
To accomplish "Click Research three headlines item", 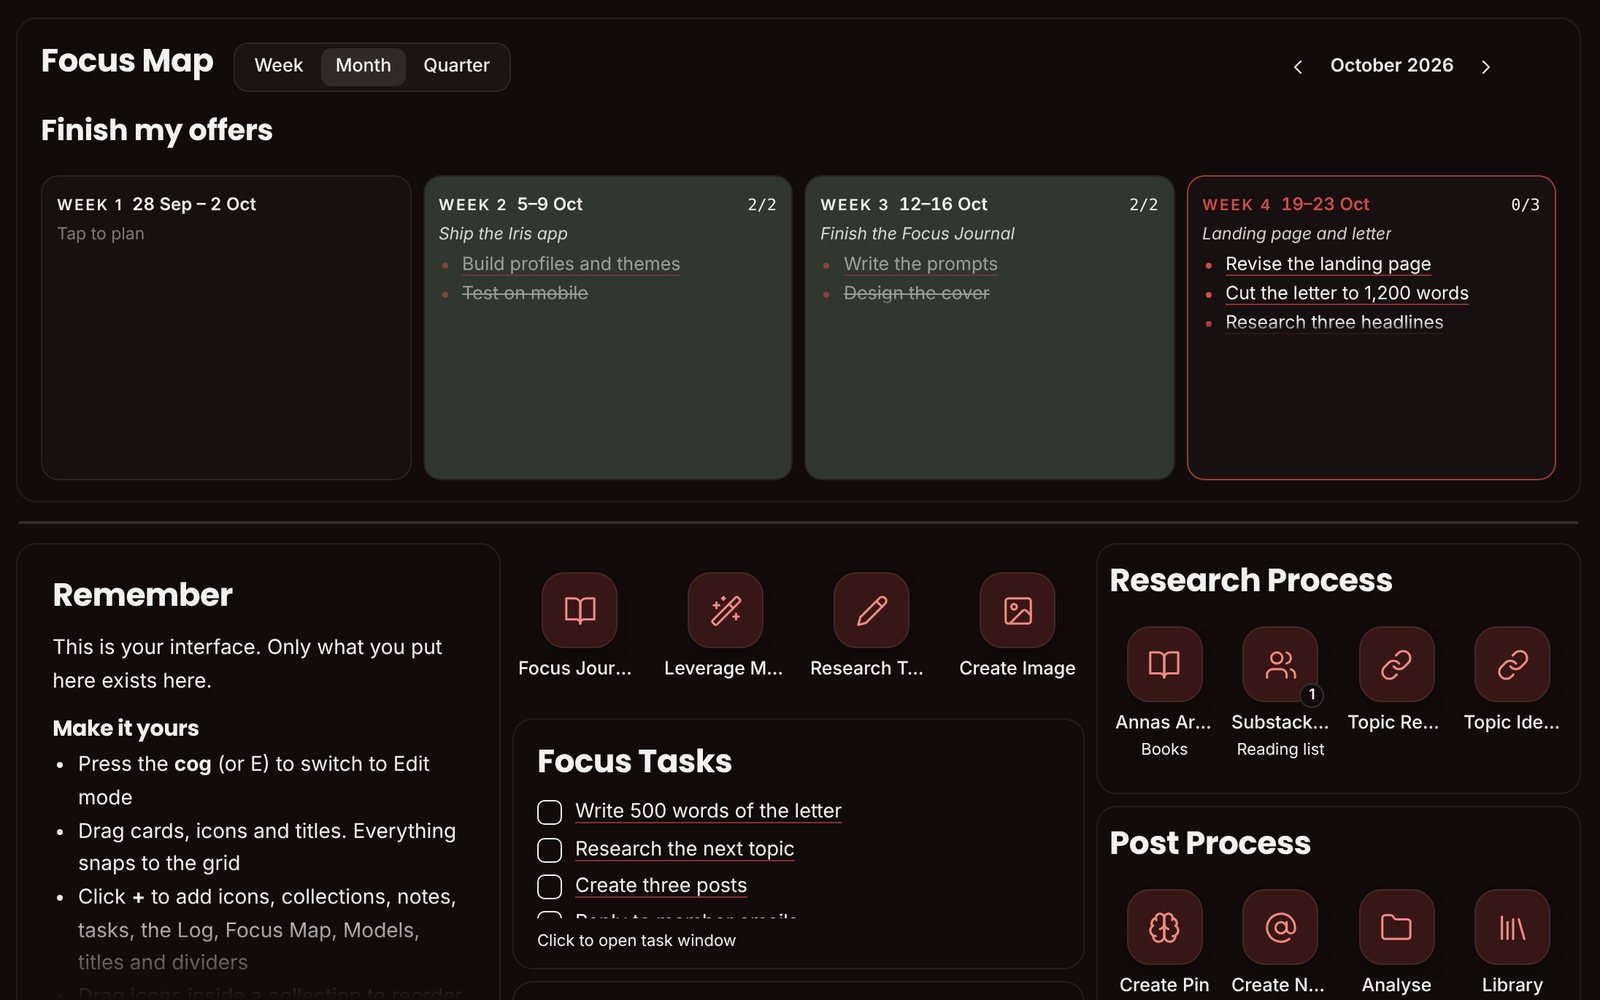I will click(x=1334, y=322).
